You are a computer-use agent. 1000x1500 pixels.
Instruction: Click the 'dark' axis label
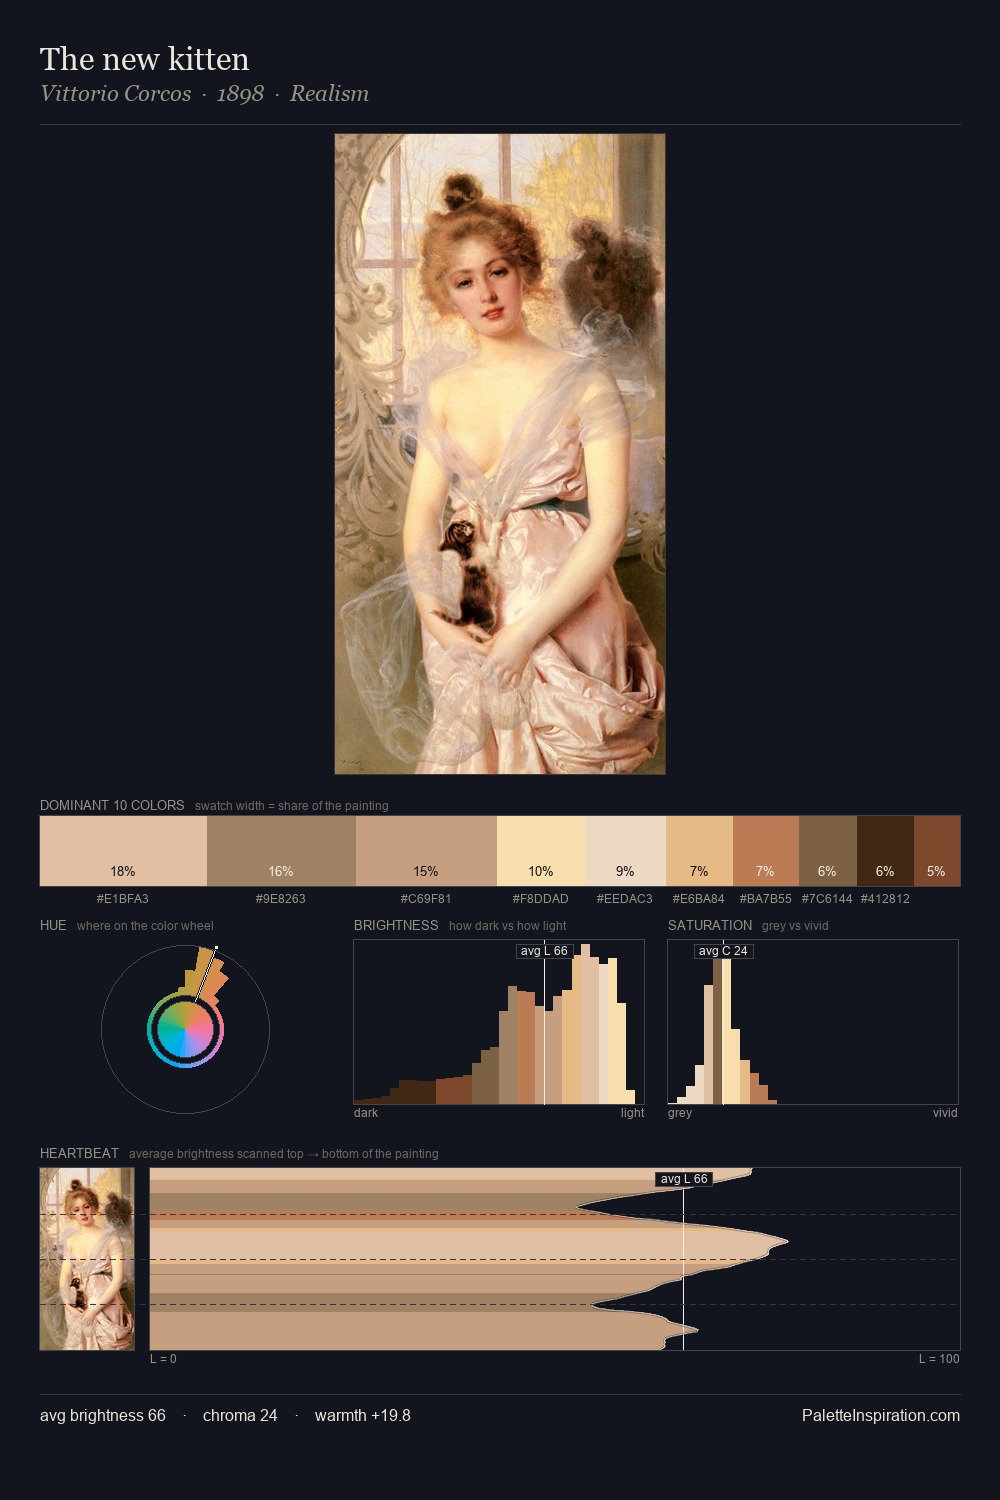[366, 1113]
